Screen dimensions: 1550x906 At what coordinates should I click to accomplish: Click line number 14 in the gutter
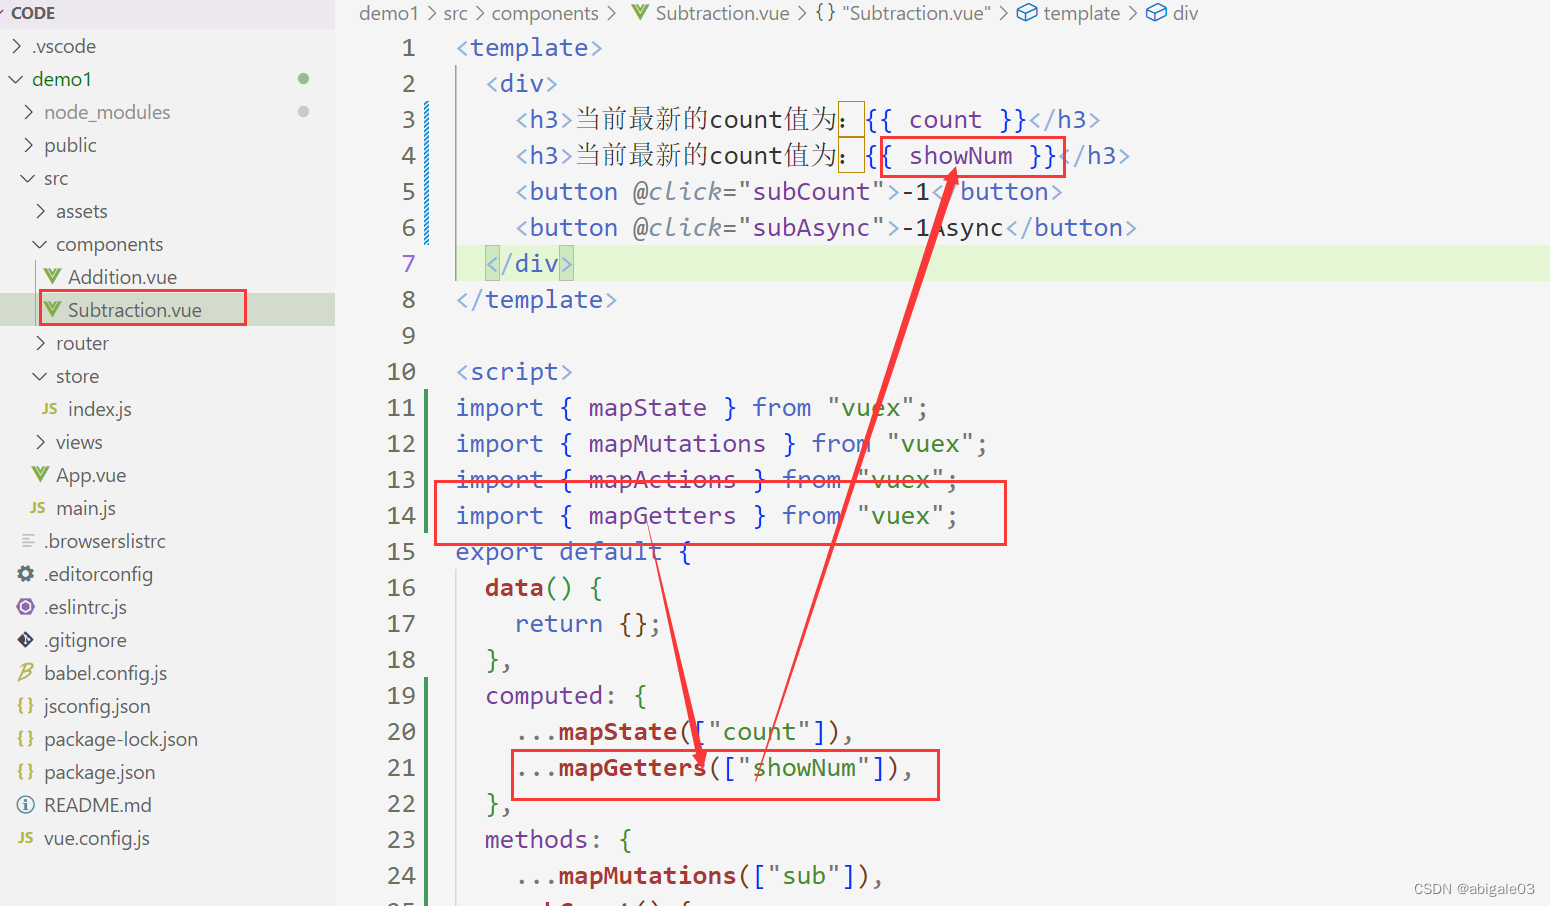pyautogui.click(x=401, y=515)
